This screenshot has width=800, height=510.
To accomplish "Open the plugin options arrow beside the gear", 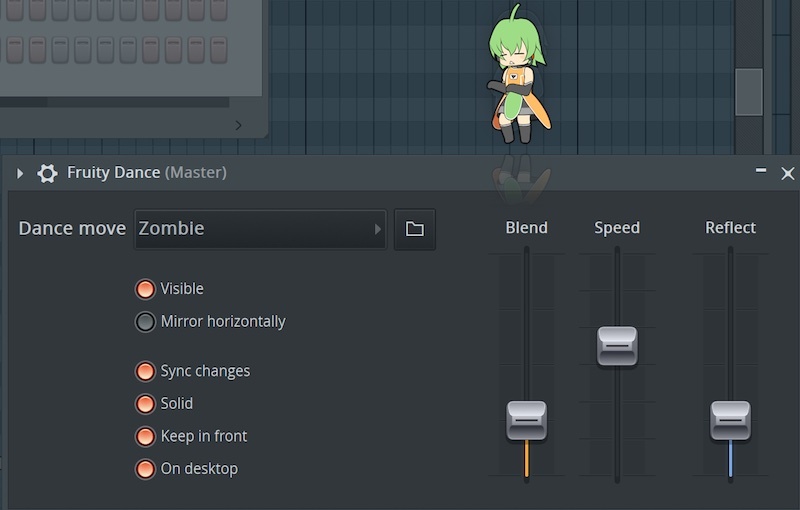I will 20,173.
